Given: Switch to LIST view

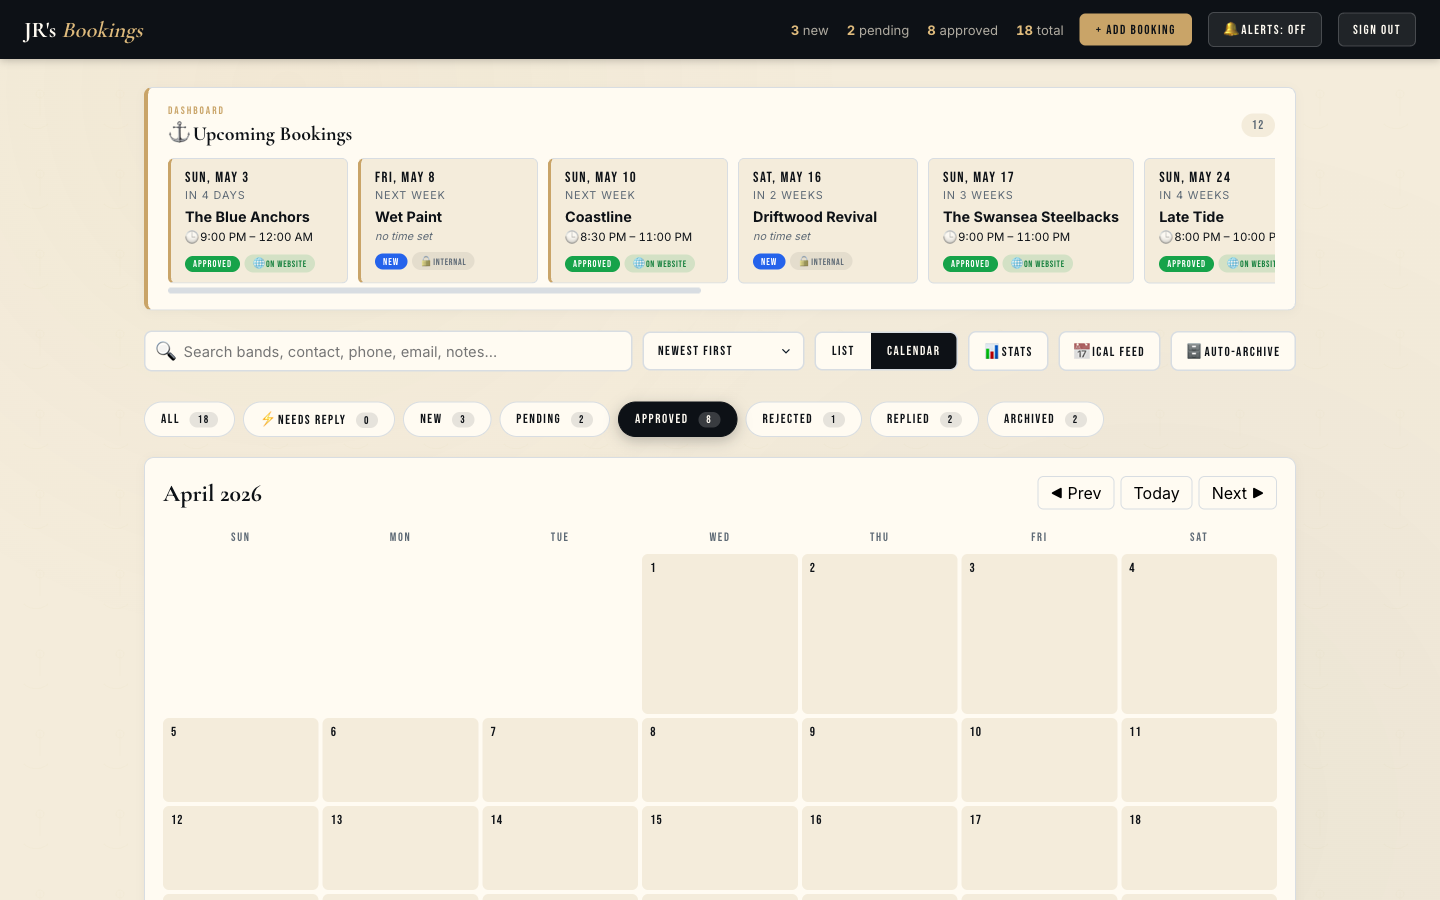Looking at the screenshot, I should pos(842,351).
